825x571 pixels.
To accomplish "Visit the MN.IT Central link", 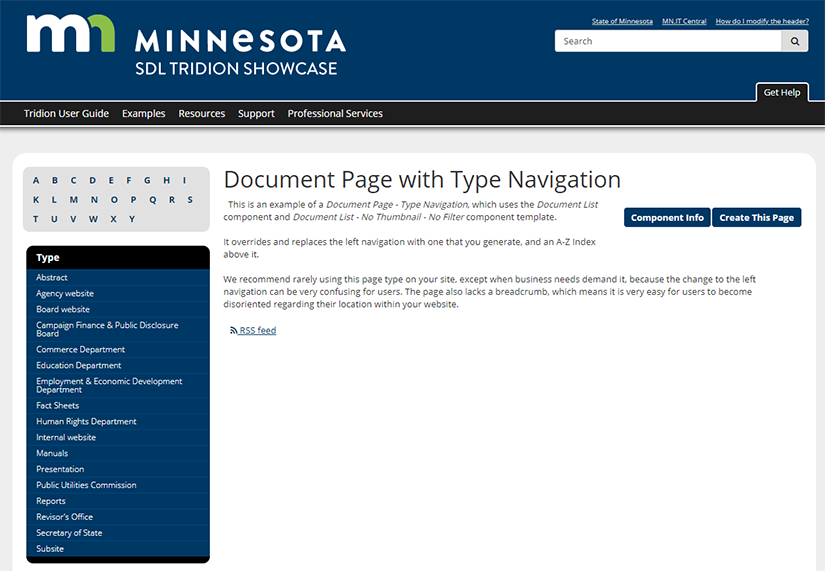I will [684, 21].
